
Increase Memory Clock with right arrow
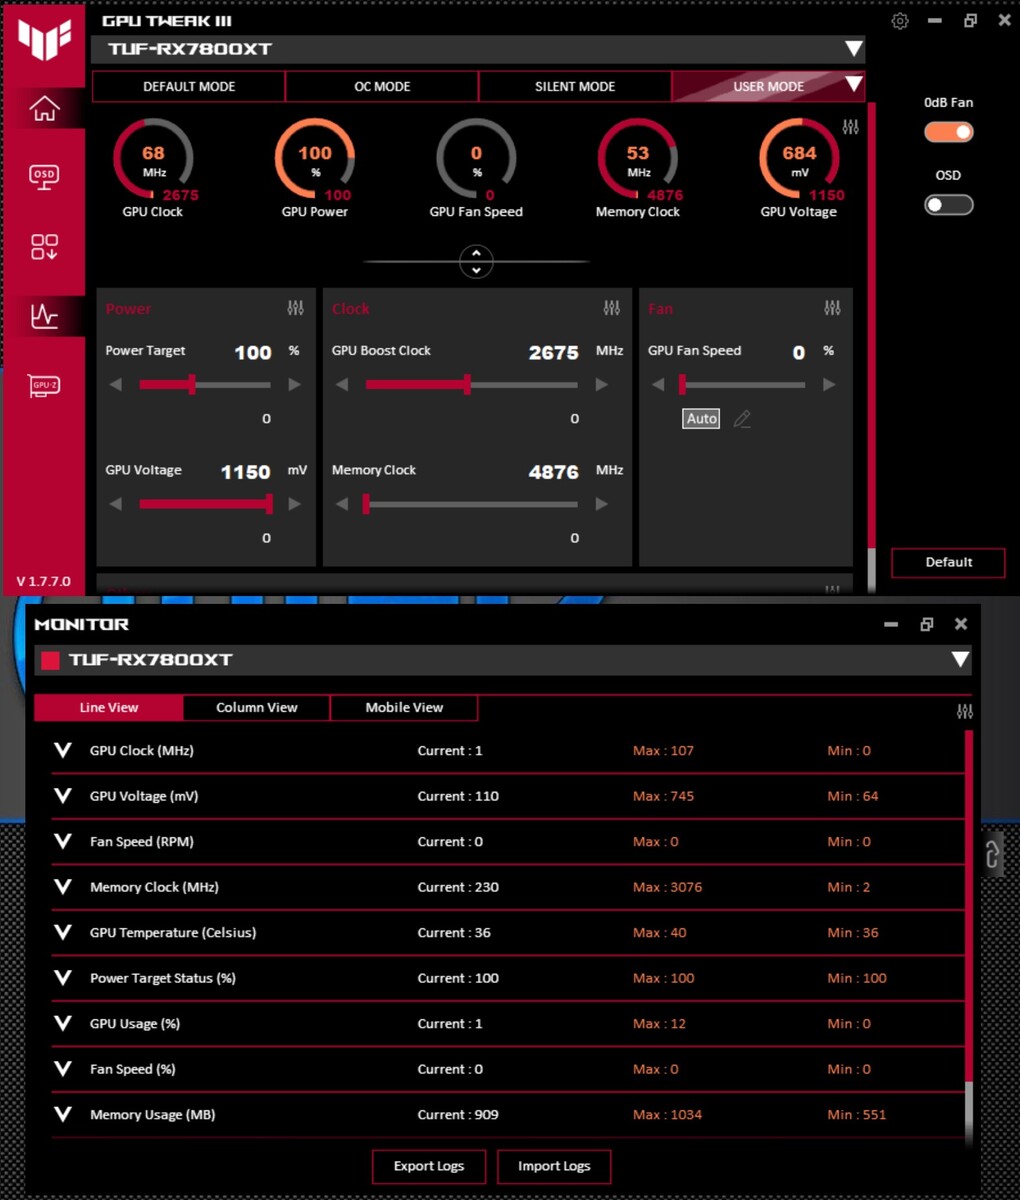601,504
